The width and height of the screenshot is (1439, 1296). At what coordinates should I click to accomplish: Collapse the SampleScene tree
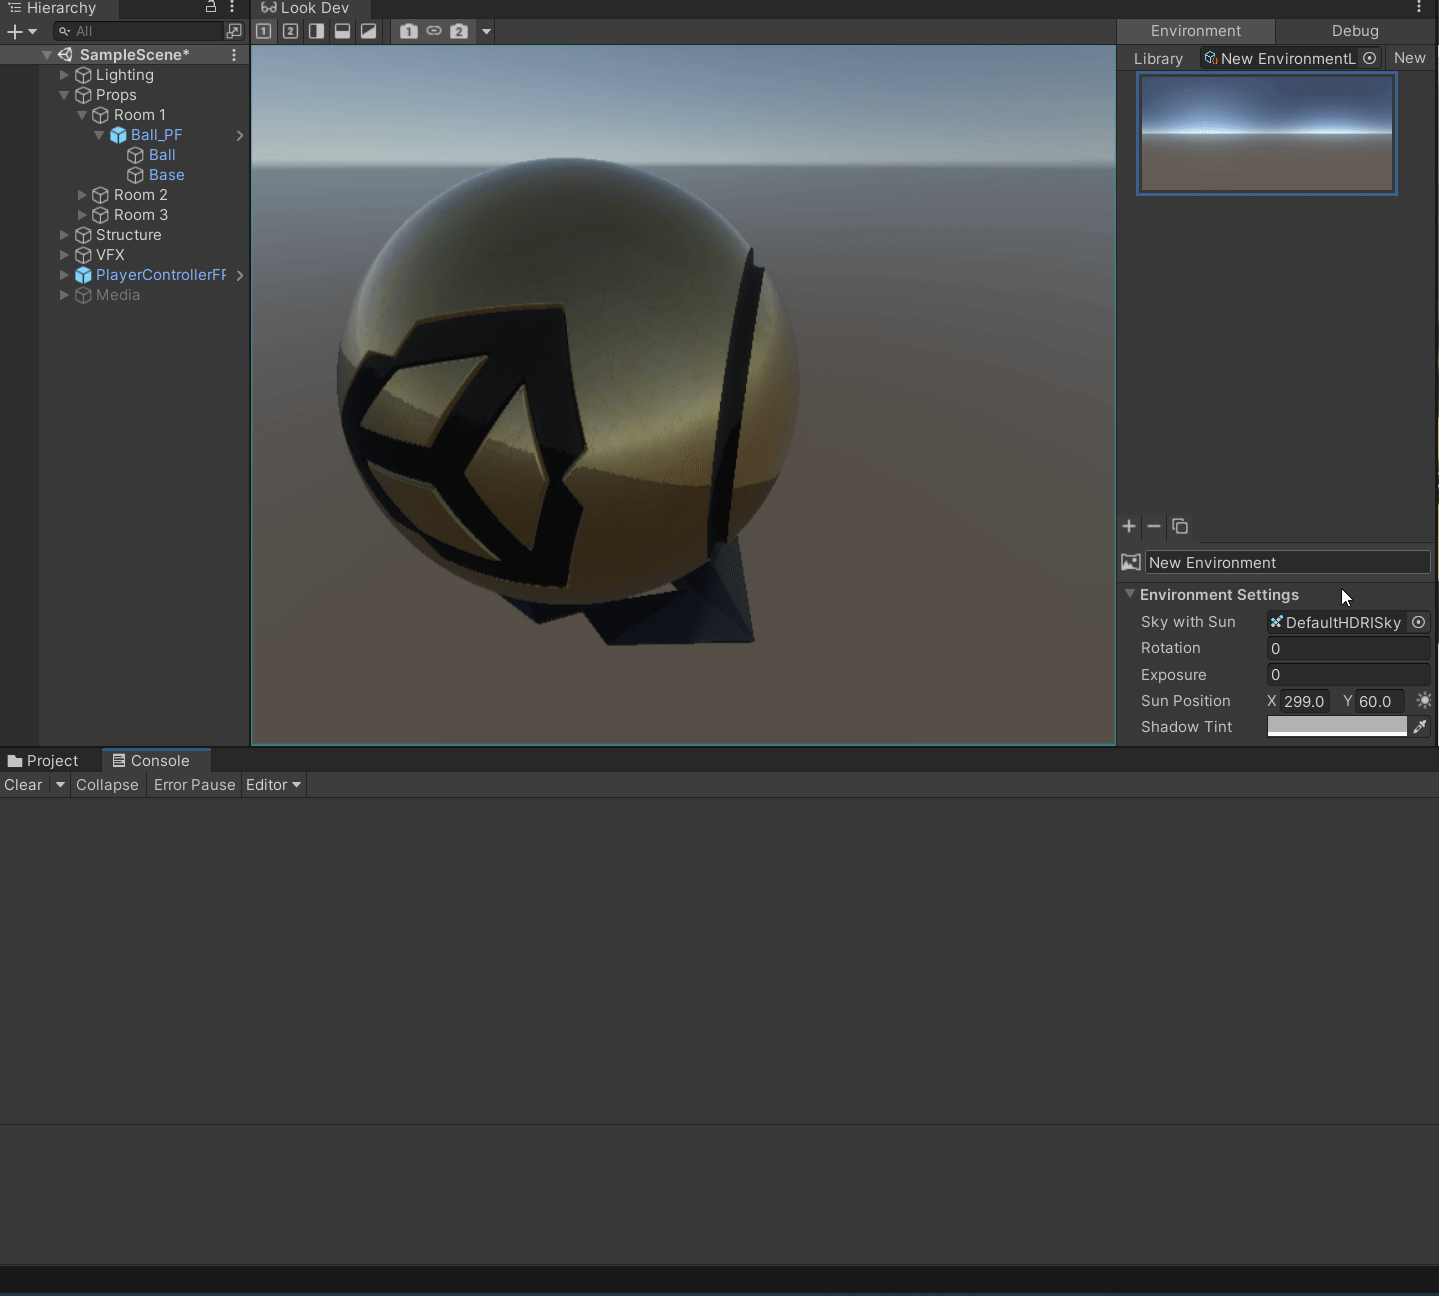[47, 55]
